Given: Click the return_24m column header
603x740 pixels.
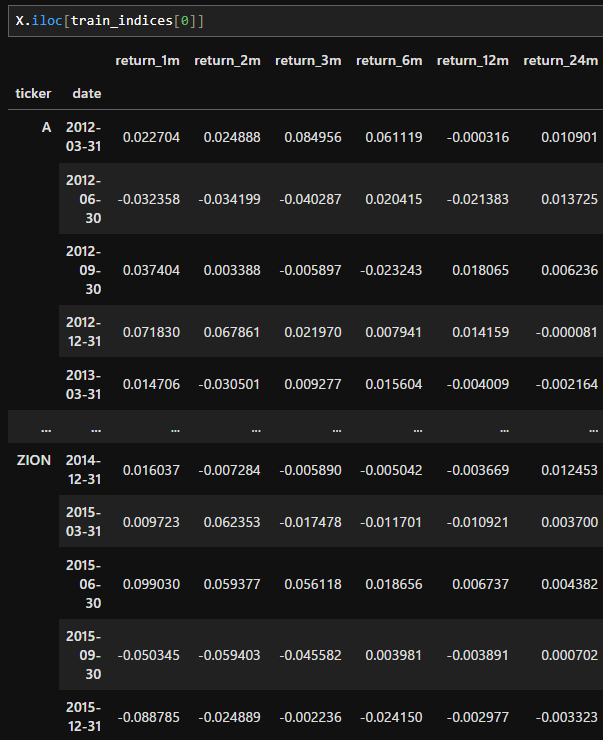Looking at the screenshot, I should pos(561,60).
